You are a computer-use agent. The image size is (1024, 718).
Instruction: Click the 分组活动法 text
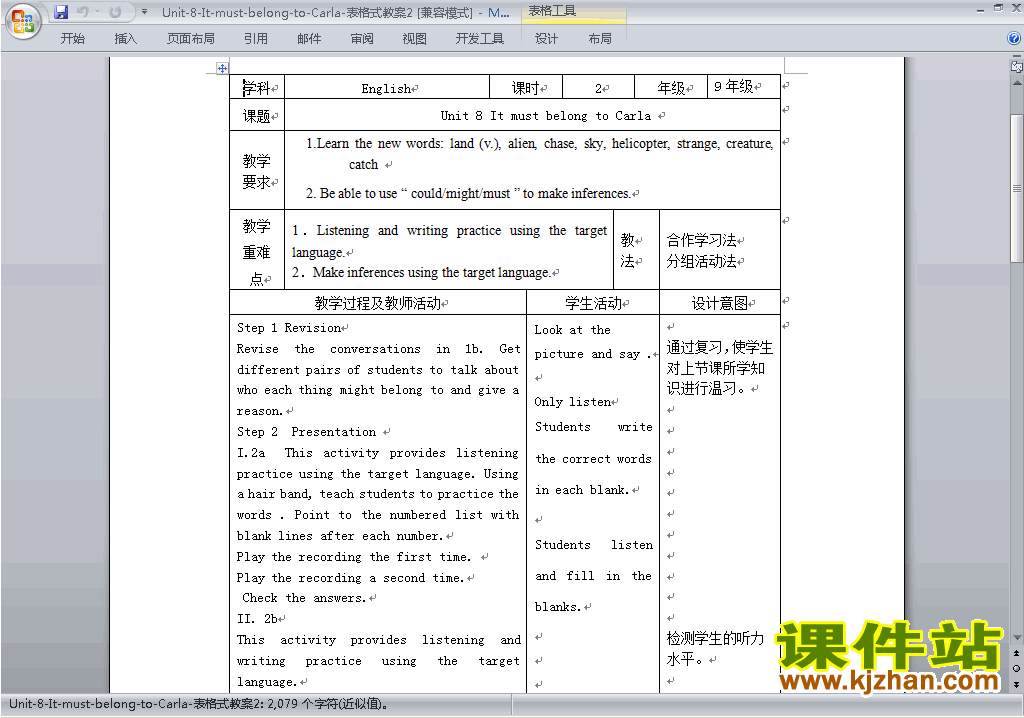pyautogui.click(x=702, y=261)
